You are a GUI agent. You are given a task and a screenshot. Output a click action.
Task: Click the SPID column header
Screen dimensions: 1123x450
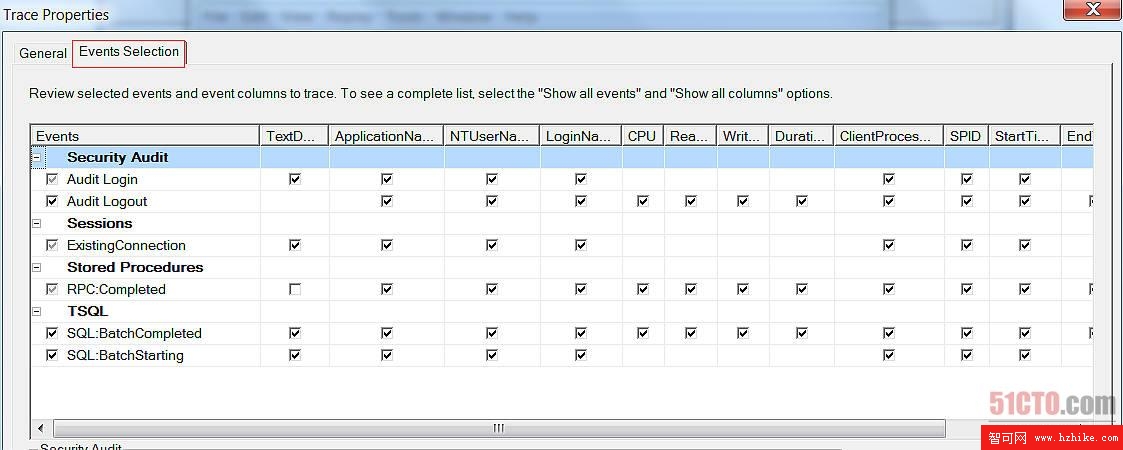(x=966, y=136)
